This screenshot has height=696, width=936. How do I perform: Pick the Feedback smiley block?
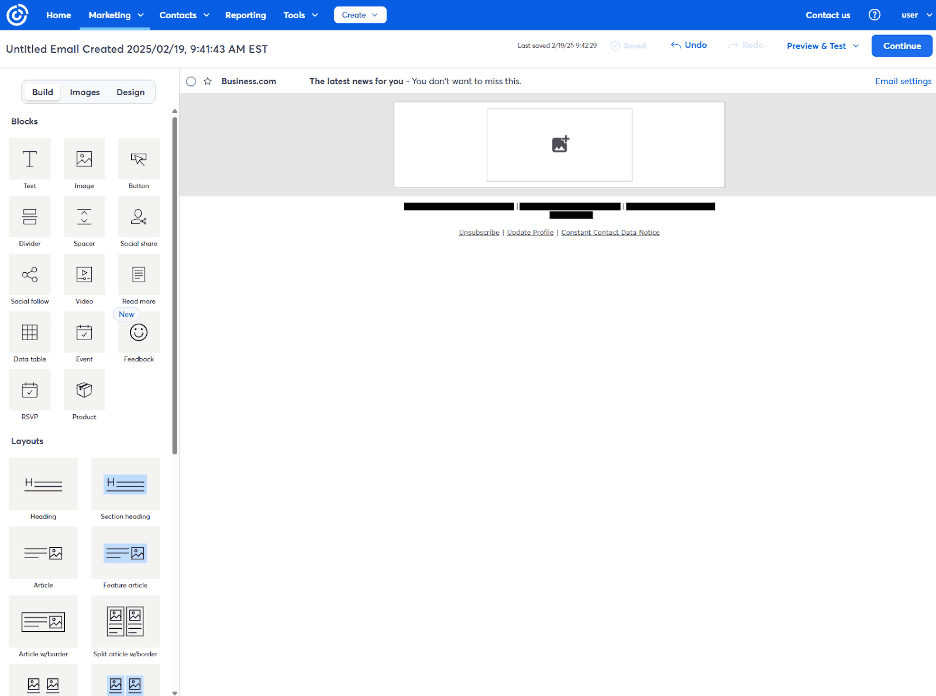tap(139, 332)
